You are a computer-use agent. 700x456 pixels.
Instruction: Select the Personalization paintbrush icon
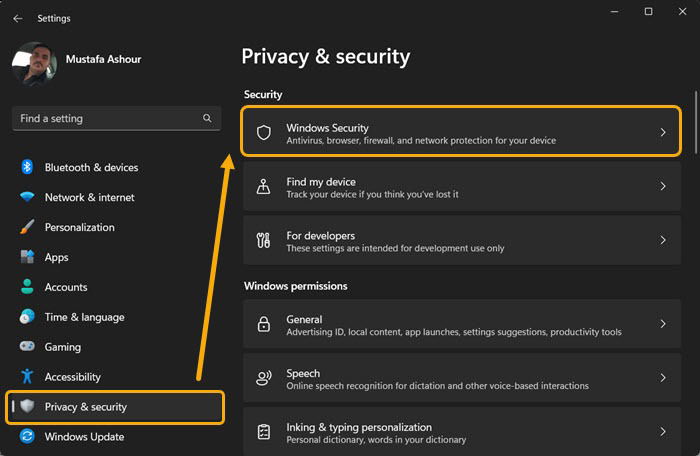click(x=27, y=227)
